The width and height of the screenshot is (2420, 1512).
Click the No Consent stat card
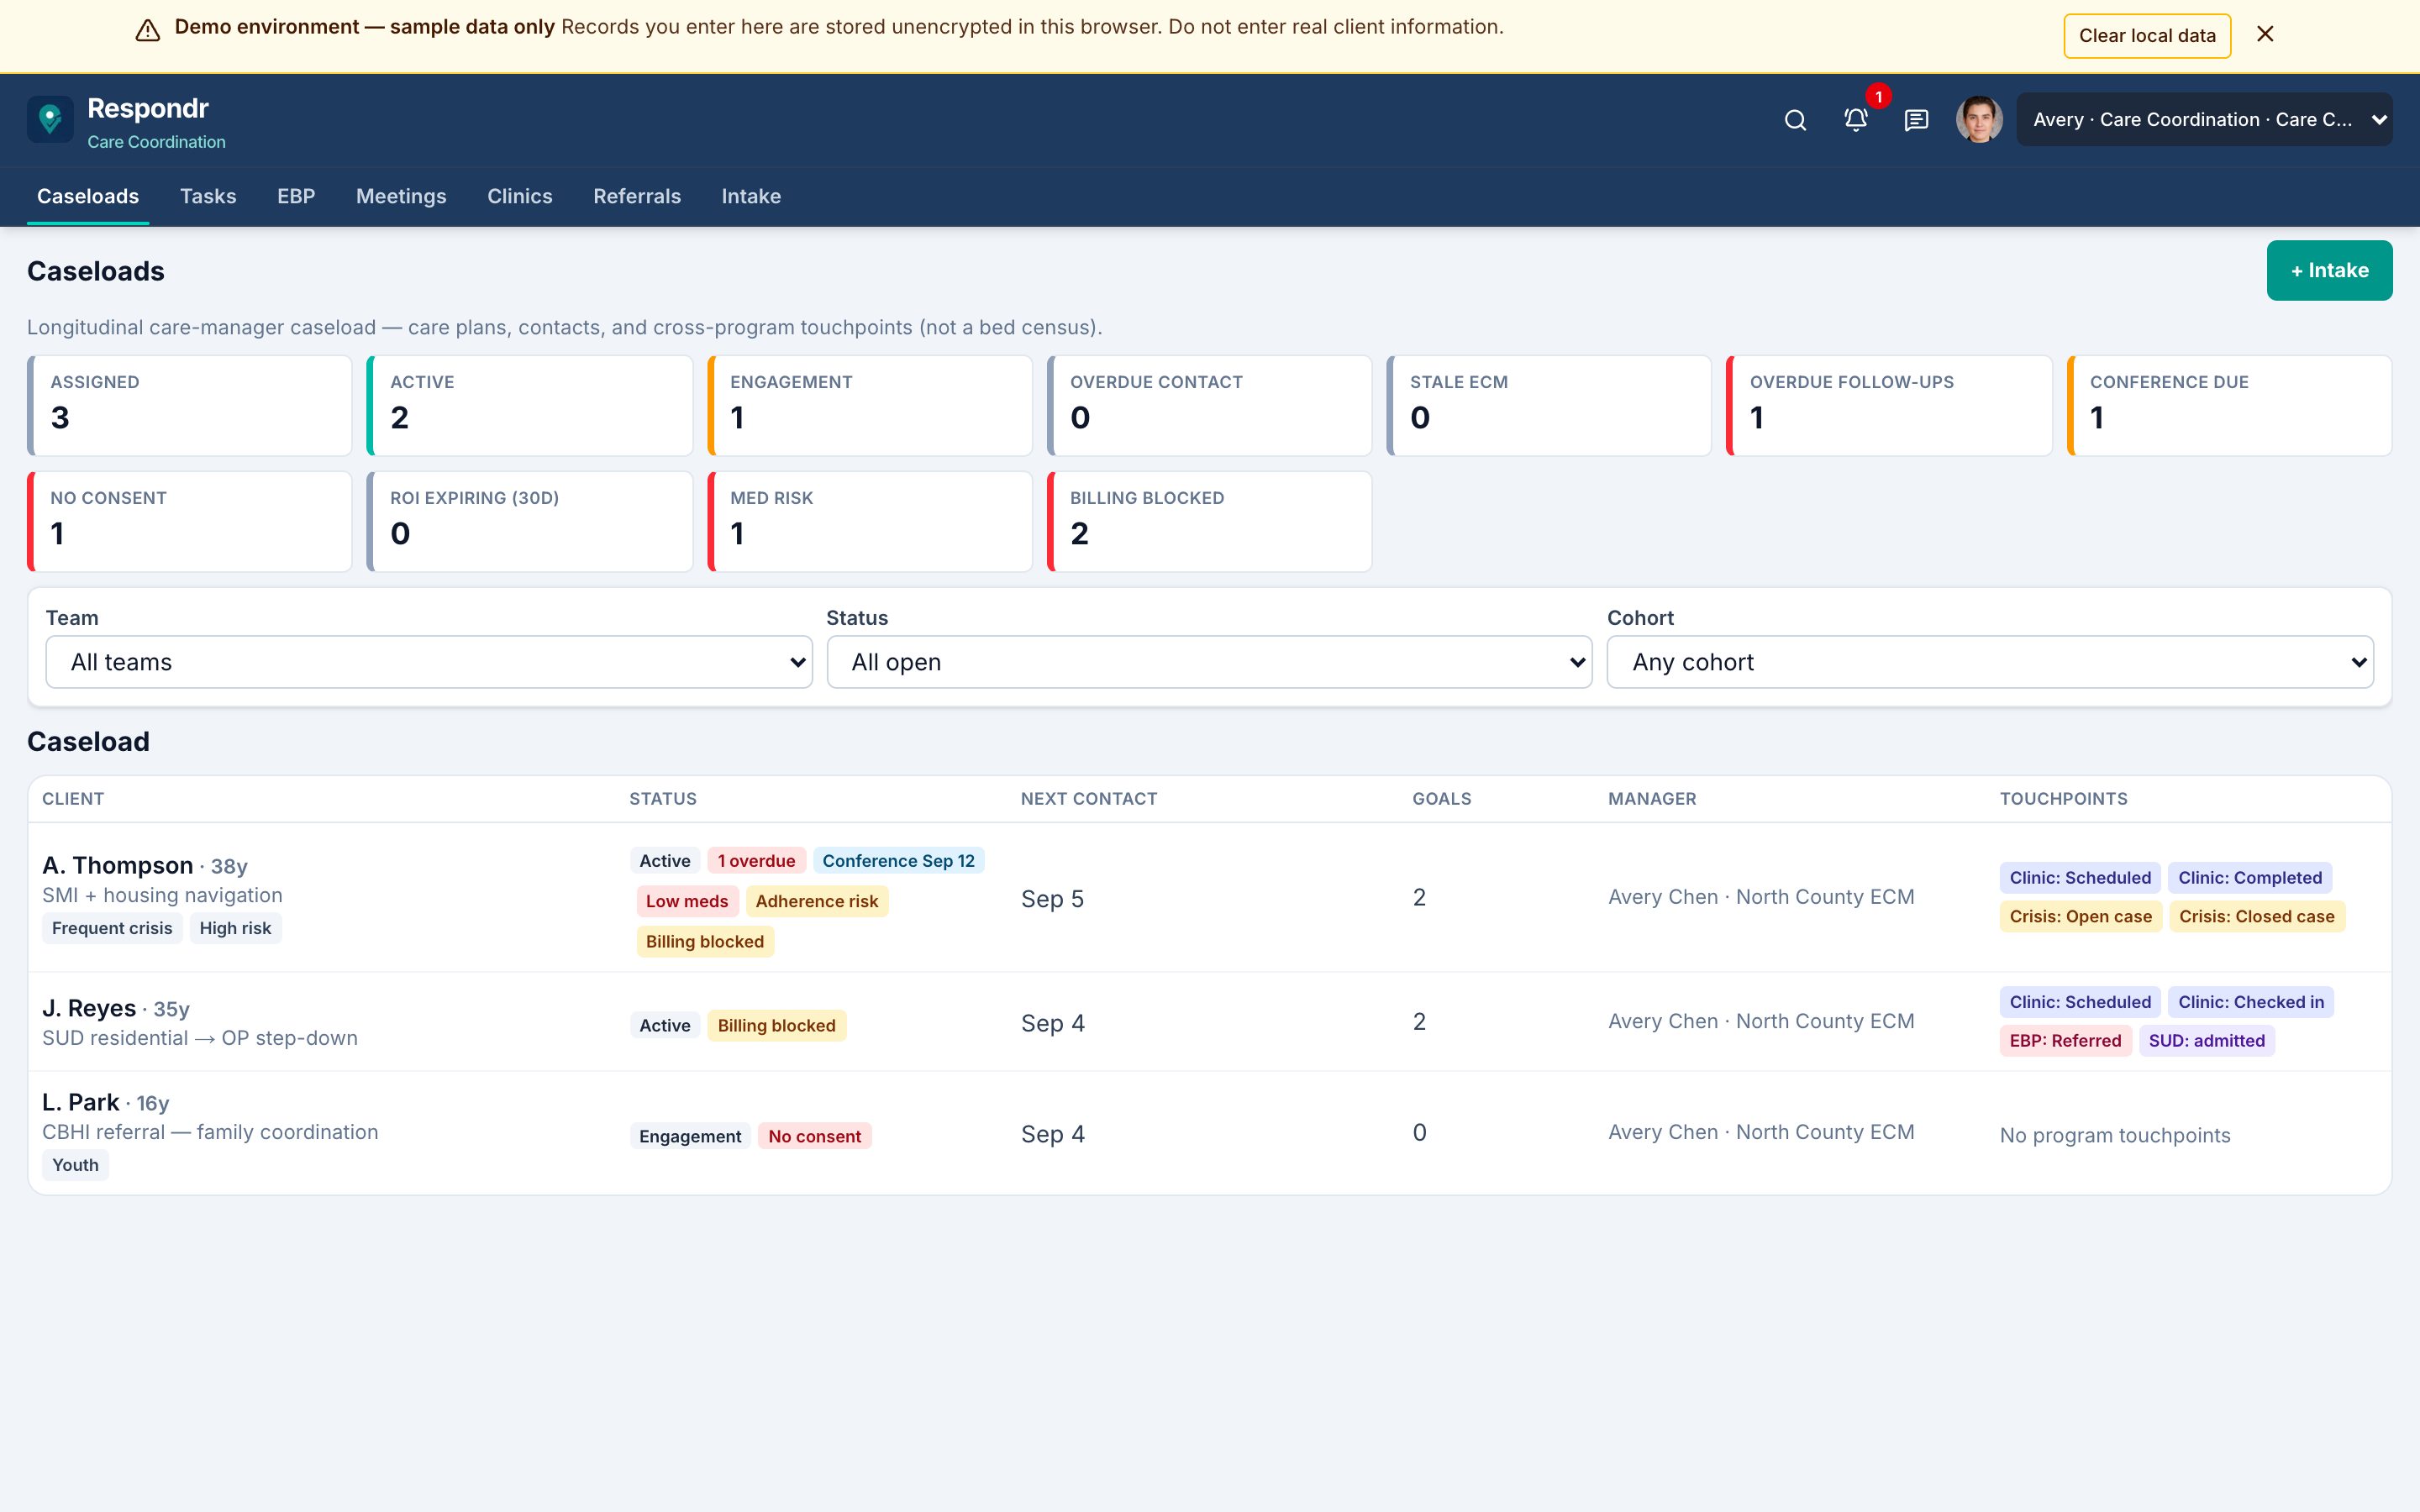[190, 522]
